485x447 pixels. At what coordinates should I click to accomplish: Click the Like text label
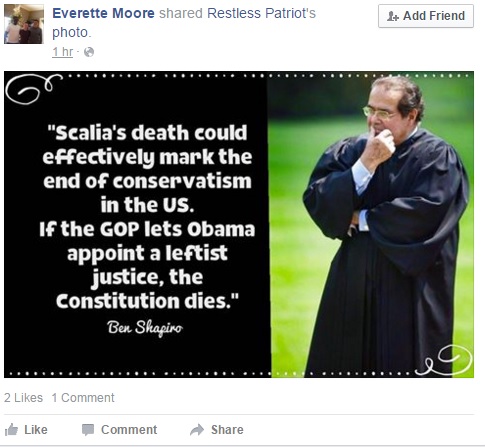[x=36, y=430]
